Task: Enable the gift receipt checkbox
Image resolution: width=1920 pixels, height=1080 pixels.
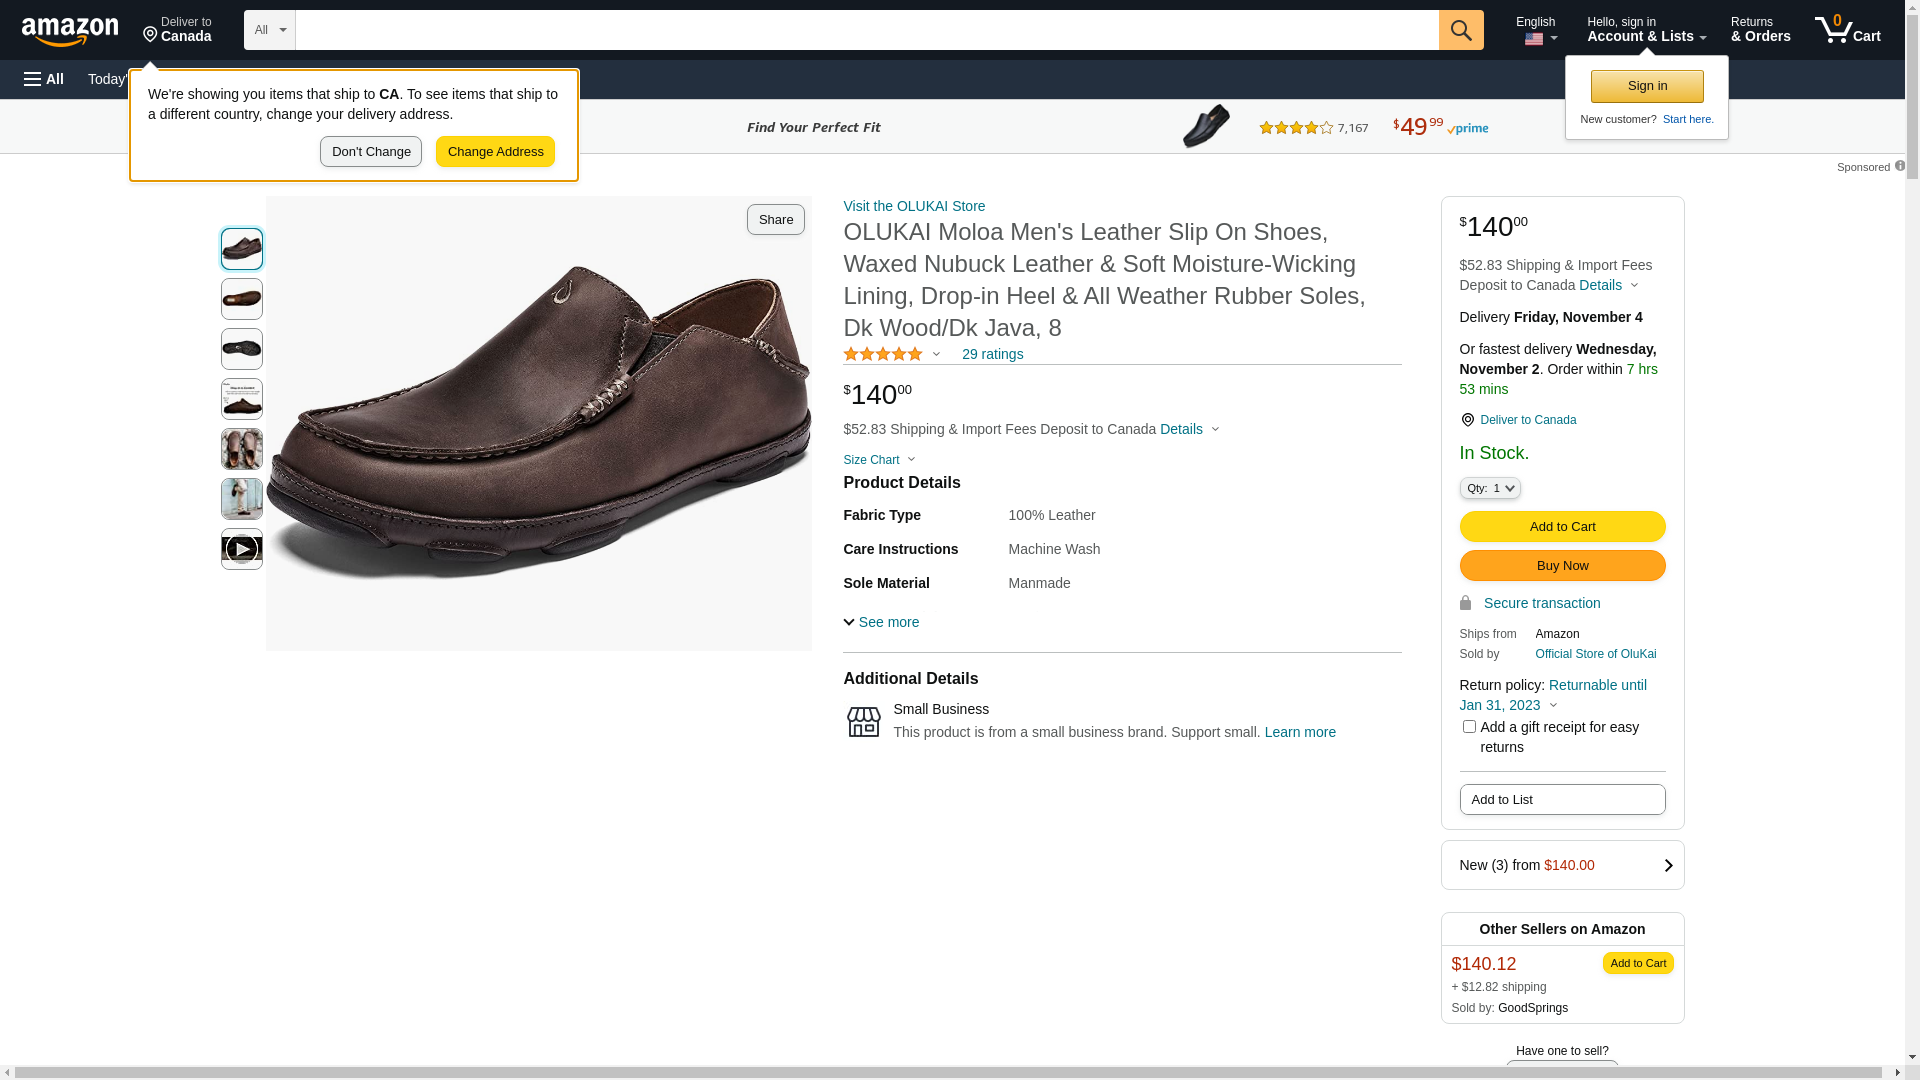Action: [x=1469, y=727]
